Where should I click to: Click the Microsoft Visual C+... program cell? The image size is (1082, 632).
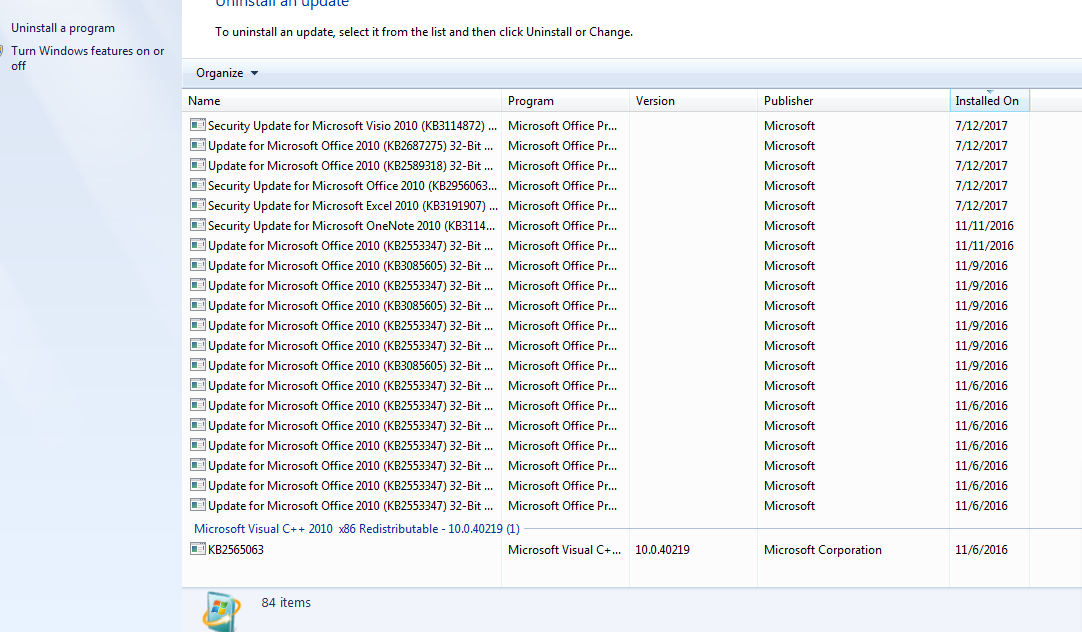tap(564, 550)
